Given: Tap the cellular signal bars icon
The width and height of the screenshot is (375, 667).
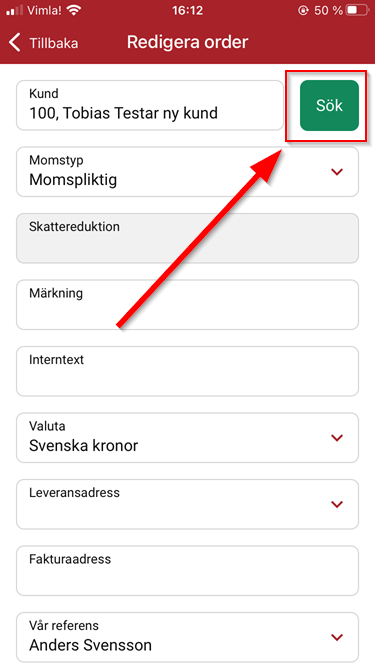Looking at the screenshot, I should 14,11.
